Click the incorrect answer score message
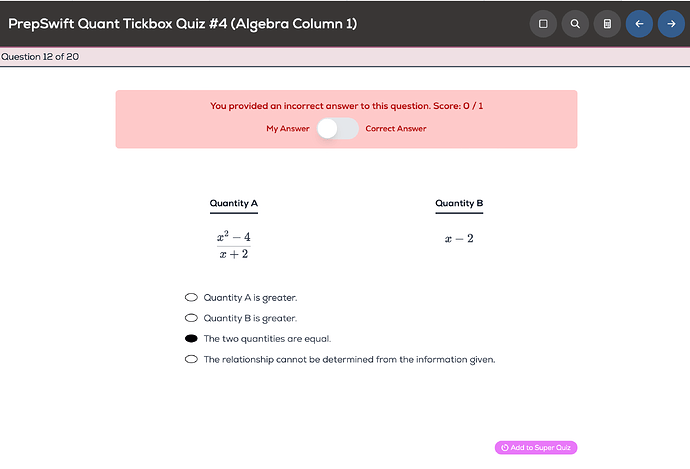This screenshot has width=690, height=469. coord(346,105)
